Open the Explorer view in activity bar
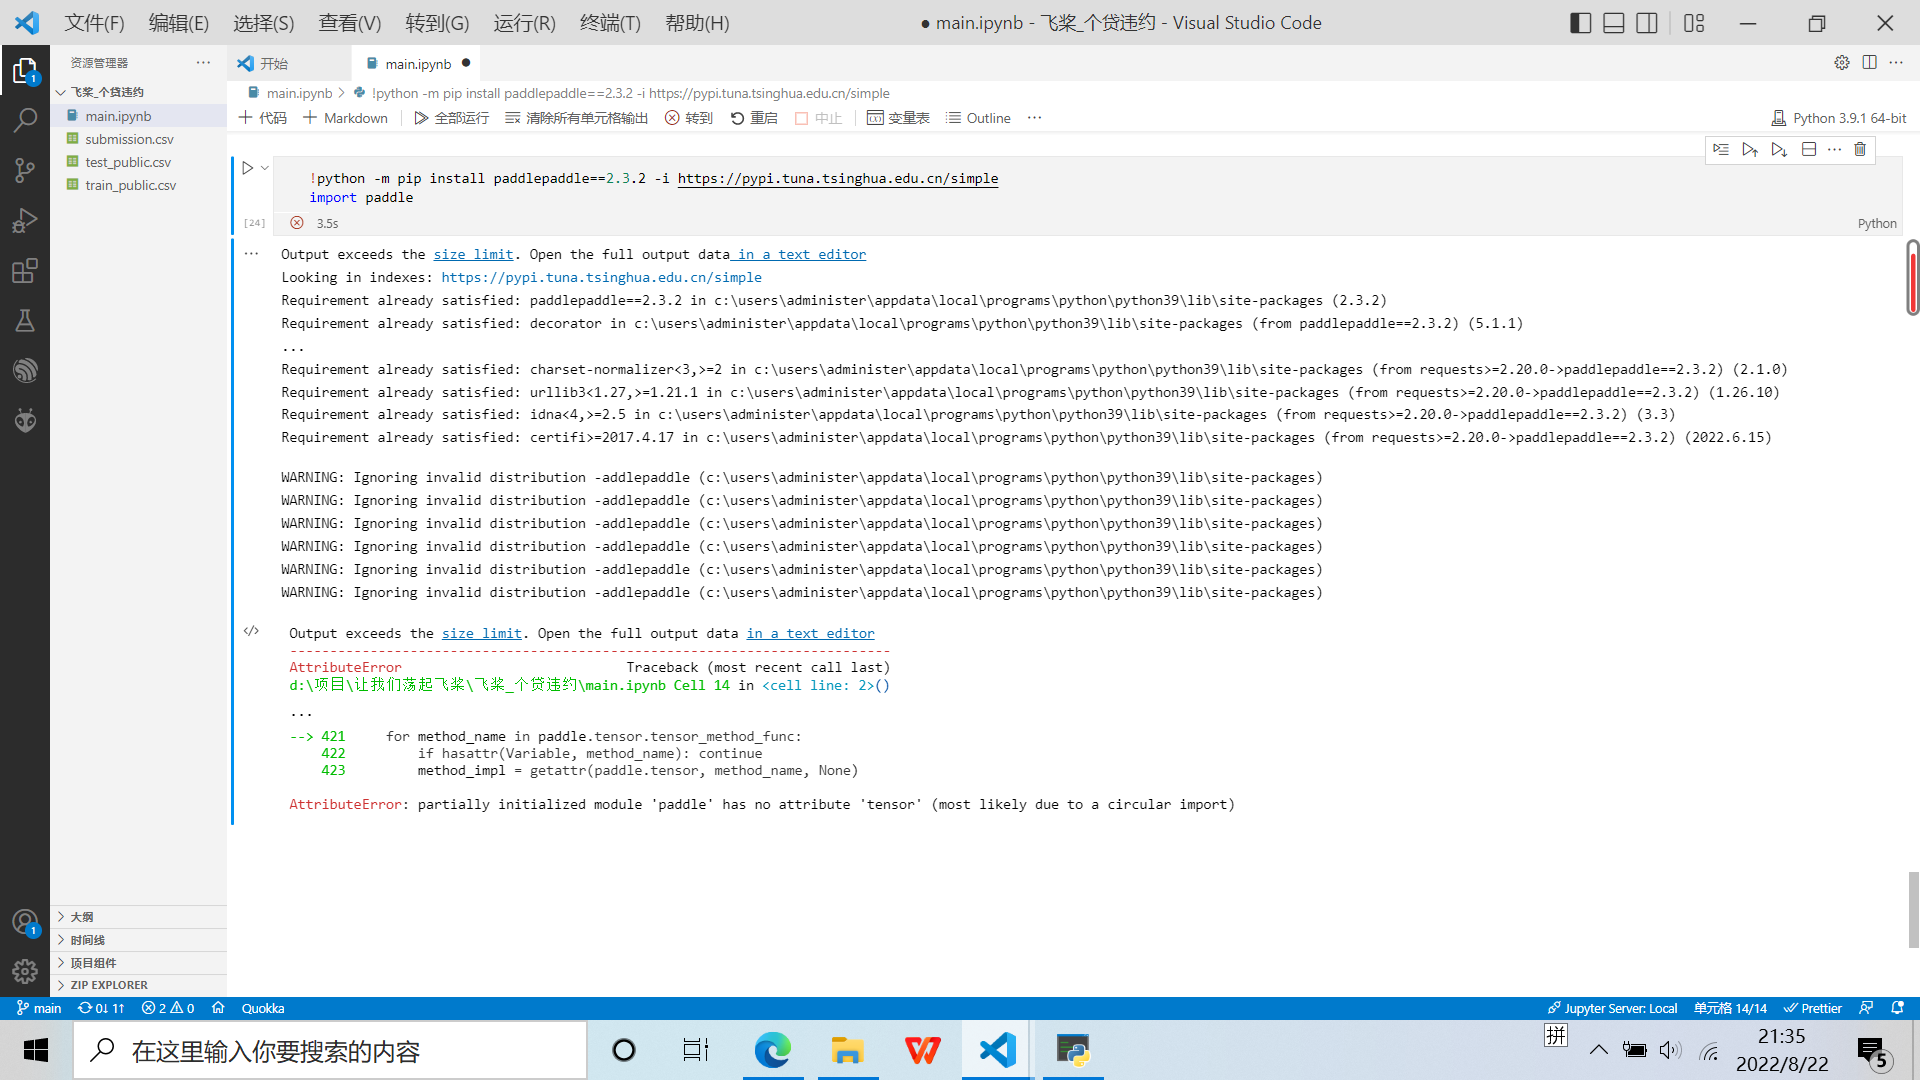This screenshot has height=1080, width=1920. click(25, 70)
